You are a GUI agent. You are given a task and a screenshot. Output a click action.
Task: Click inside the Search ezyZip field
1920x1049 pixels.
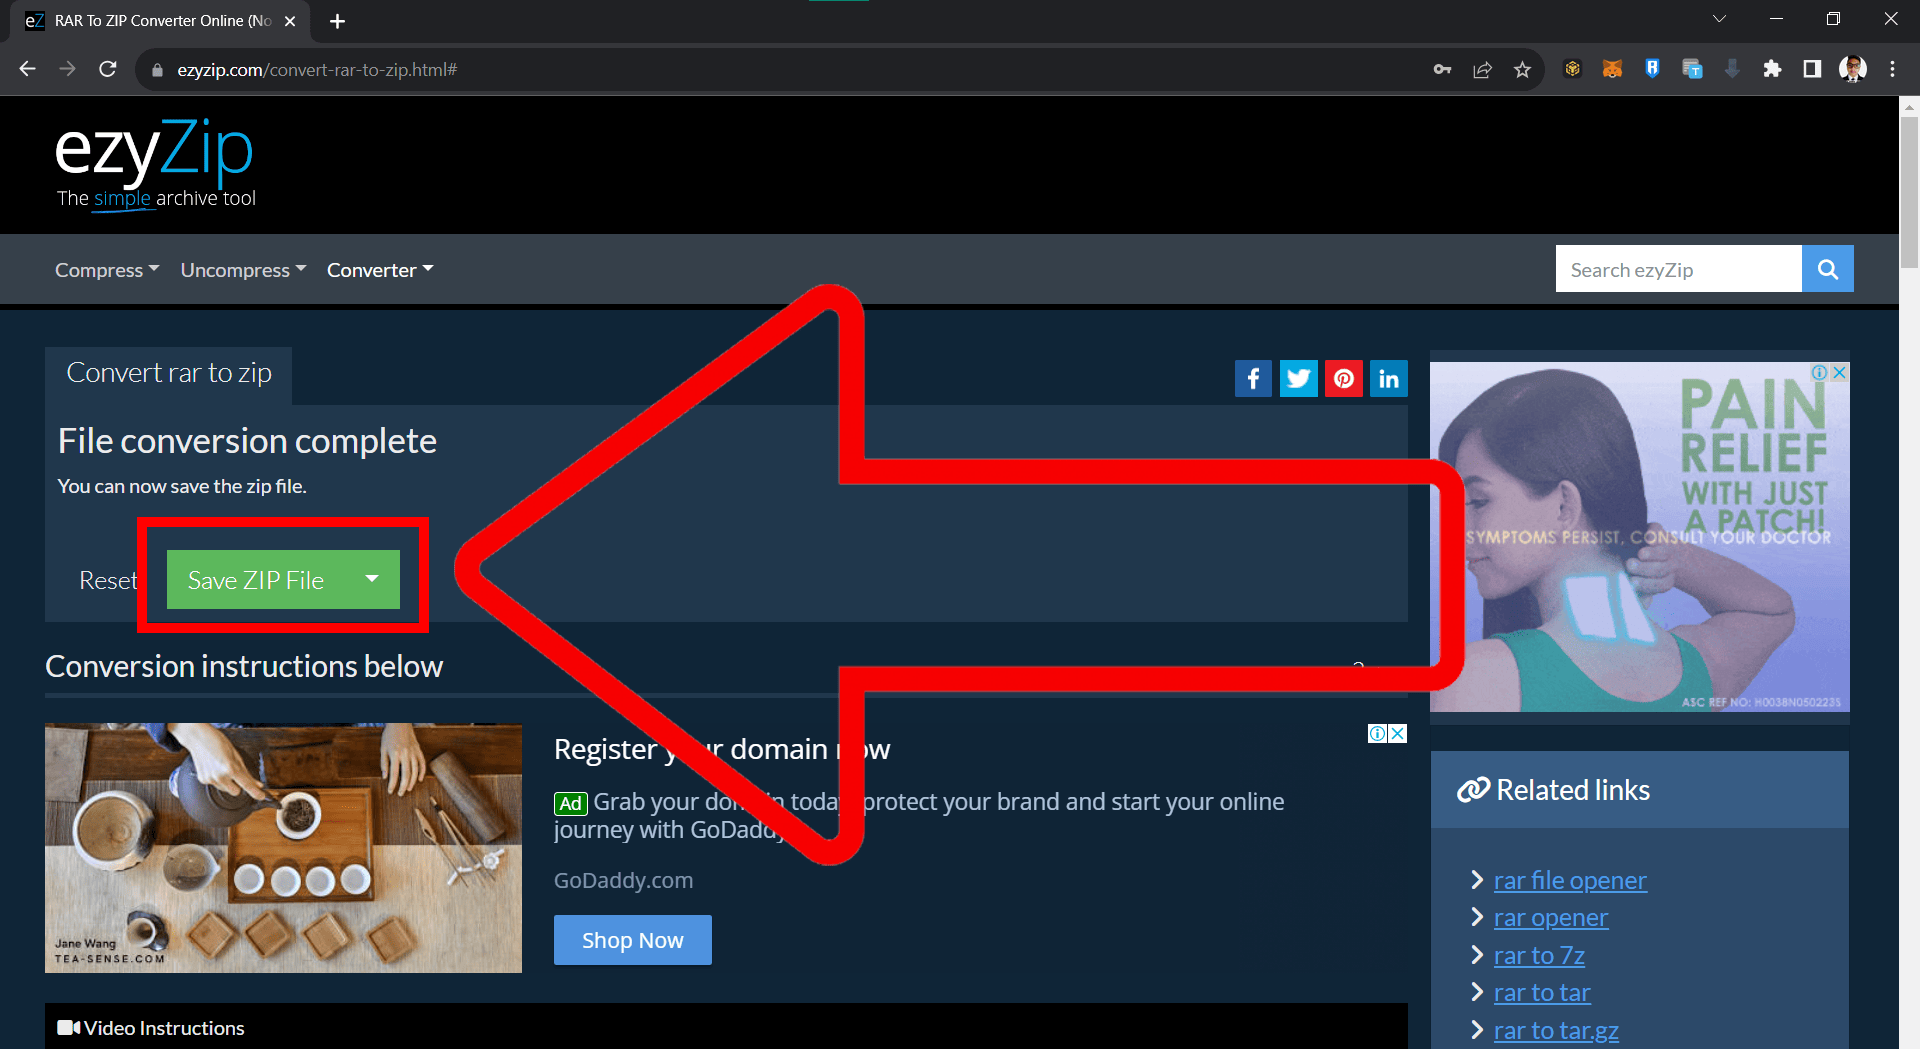[1677, 268]
